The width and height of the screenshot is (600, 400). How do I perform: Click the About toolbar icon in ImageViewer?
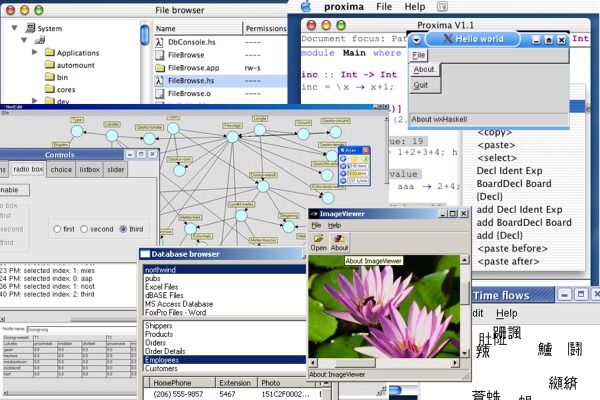(x=339, y=243)
